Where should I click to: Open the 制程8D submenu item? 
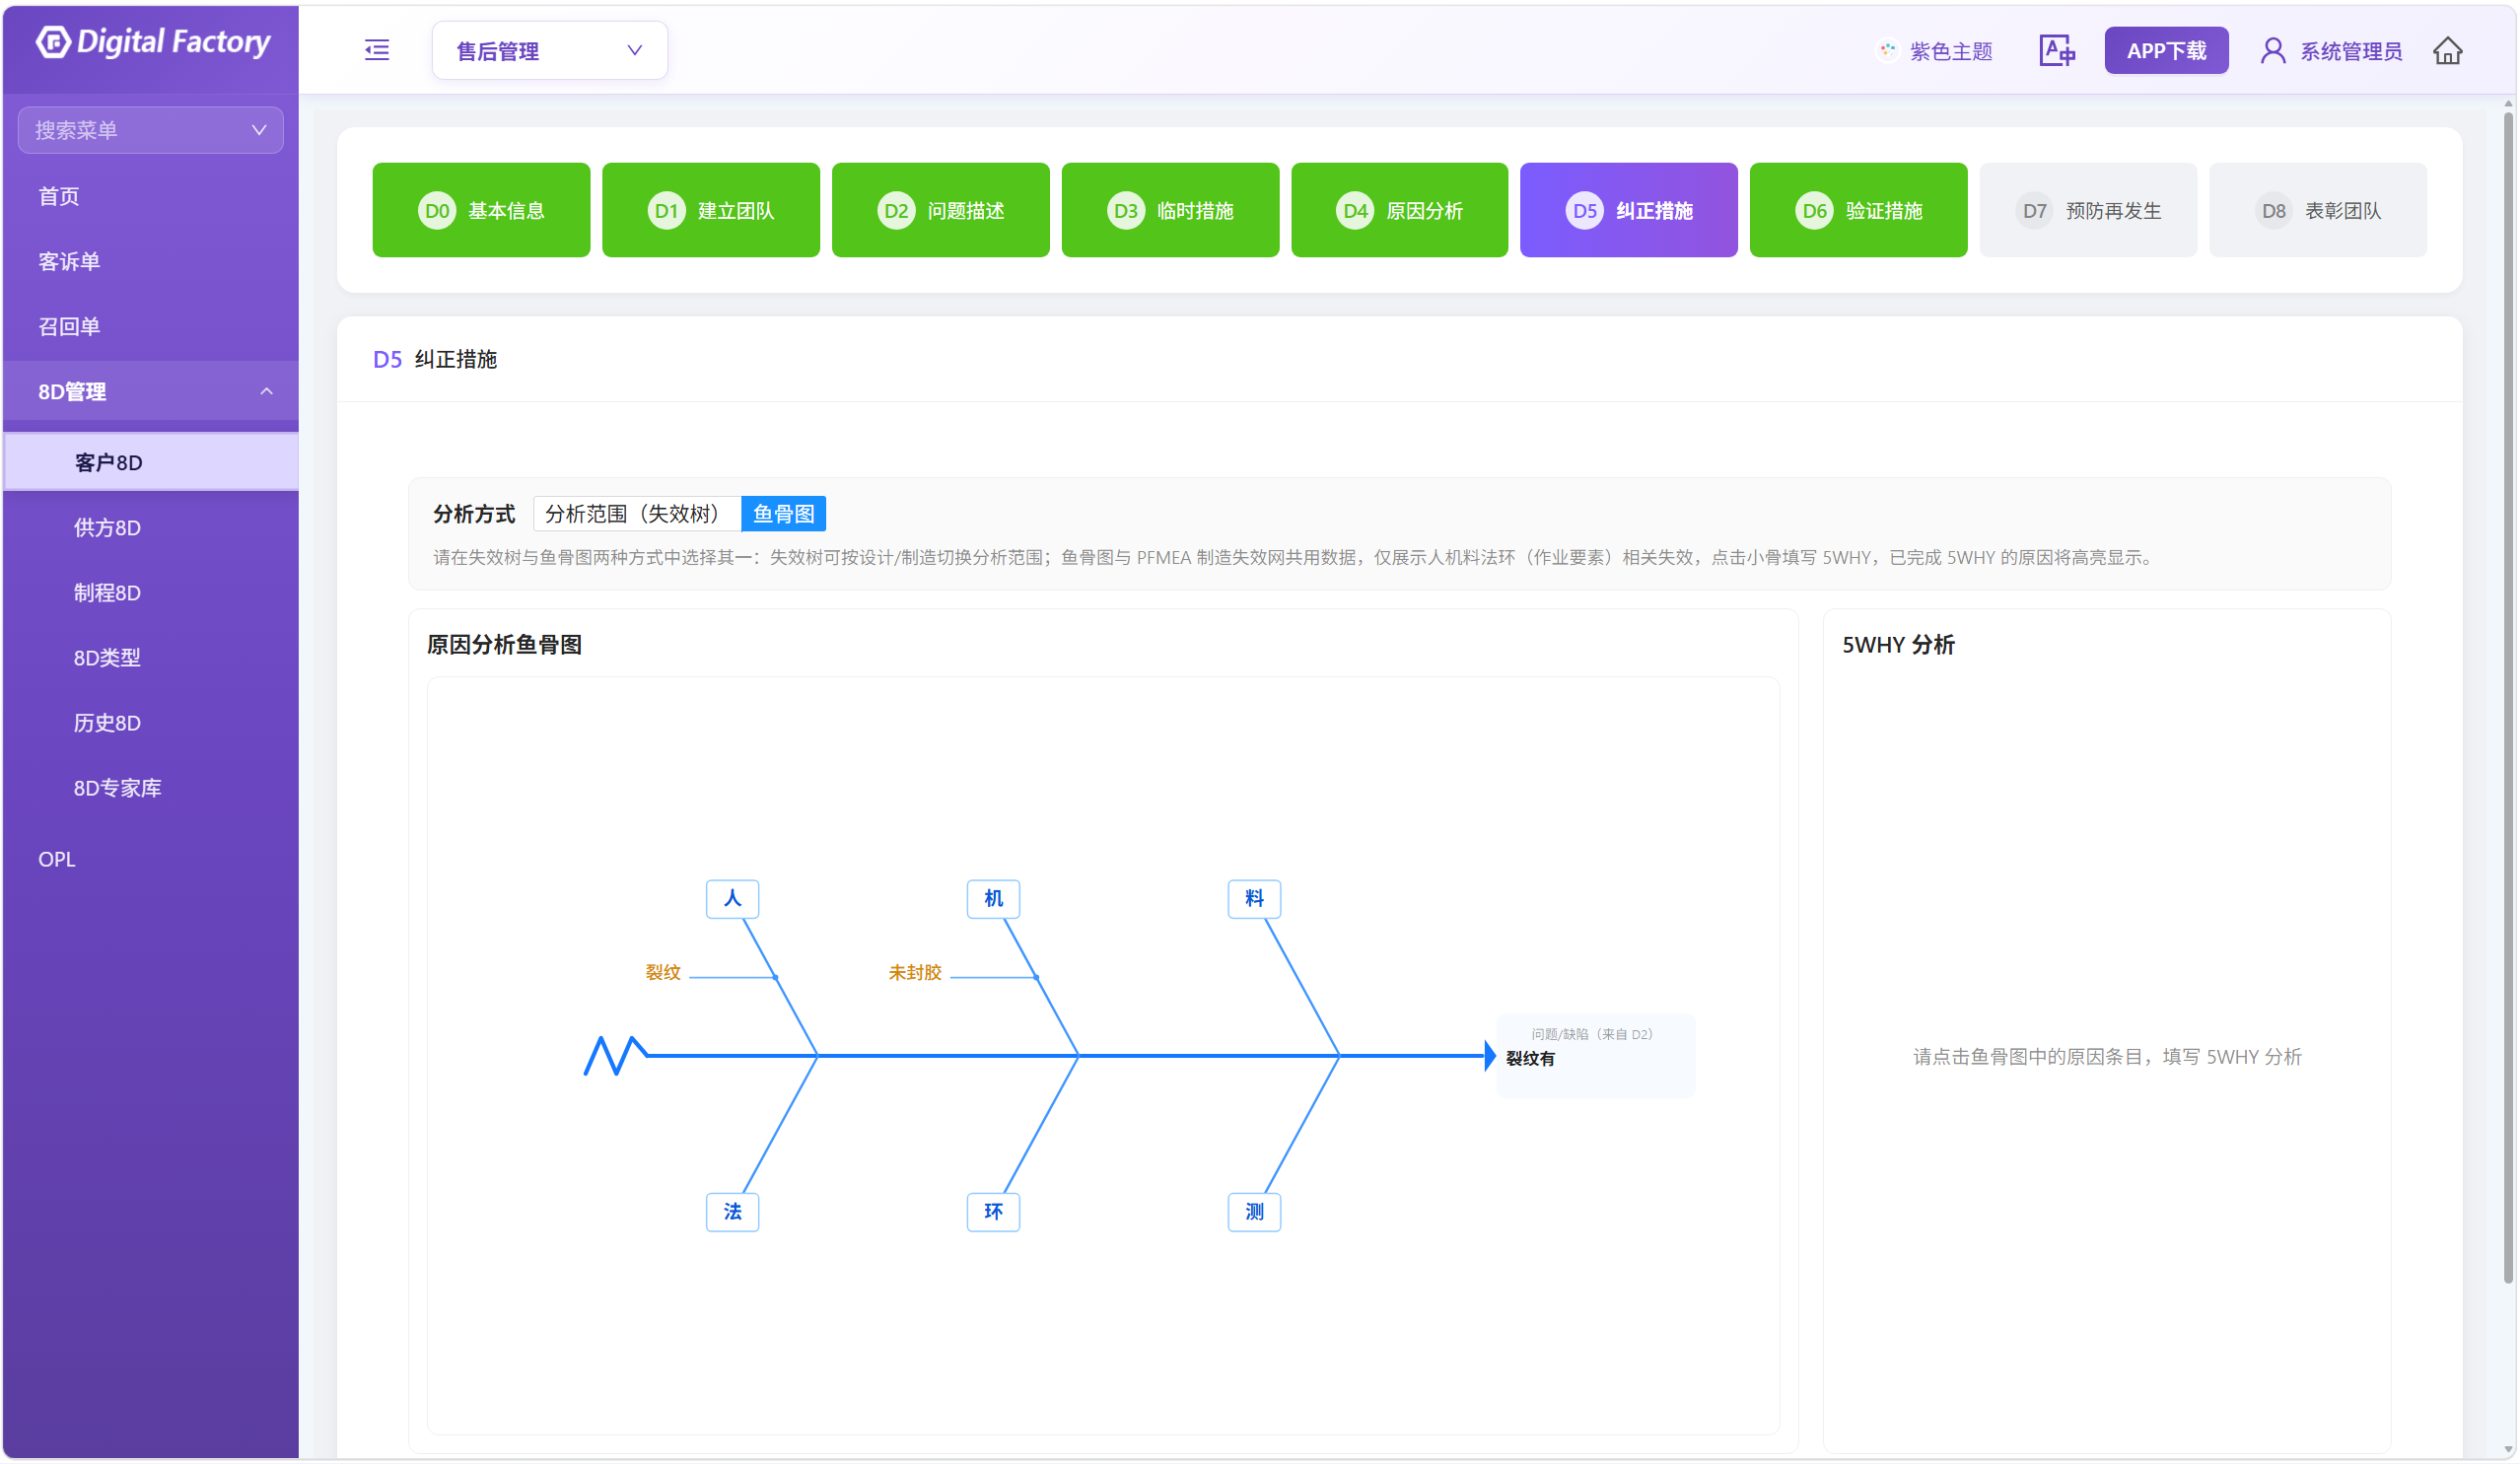click(150, 592)
